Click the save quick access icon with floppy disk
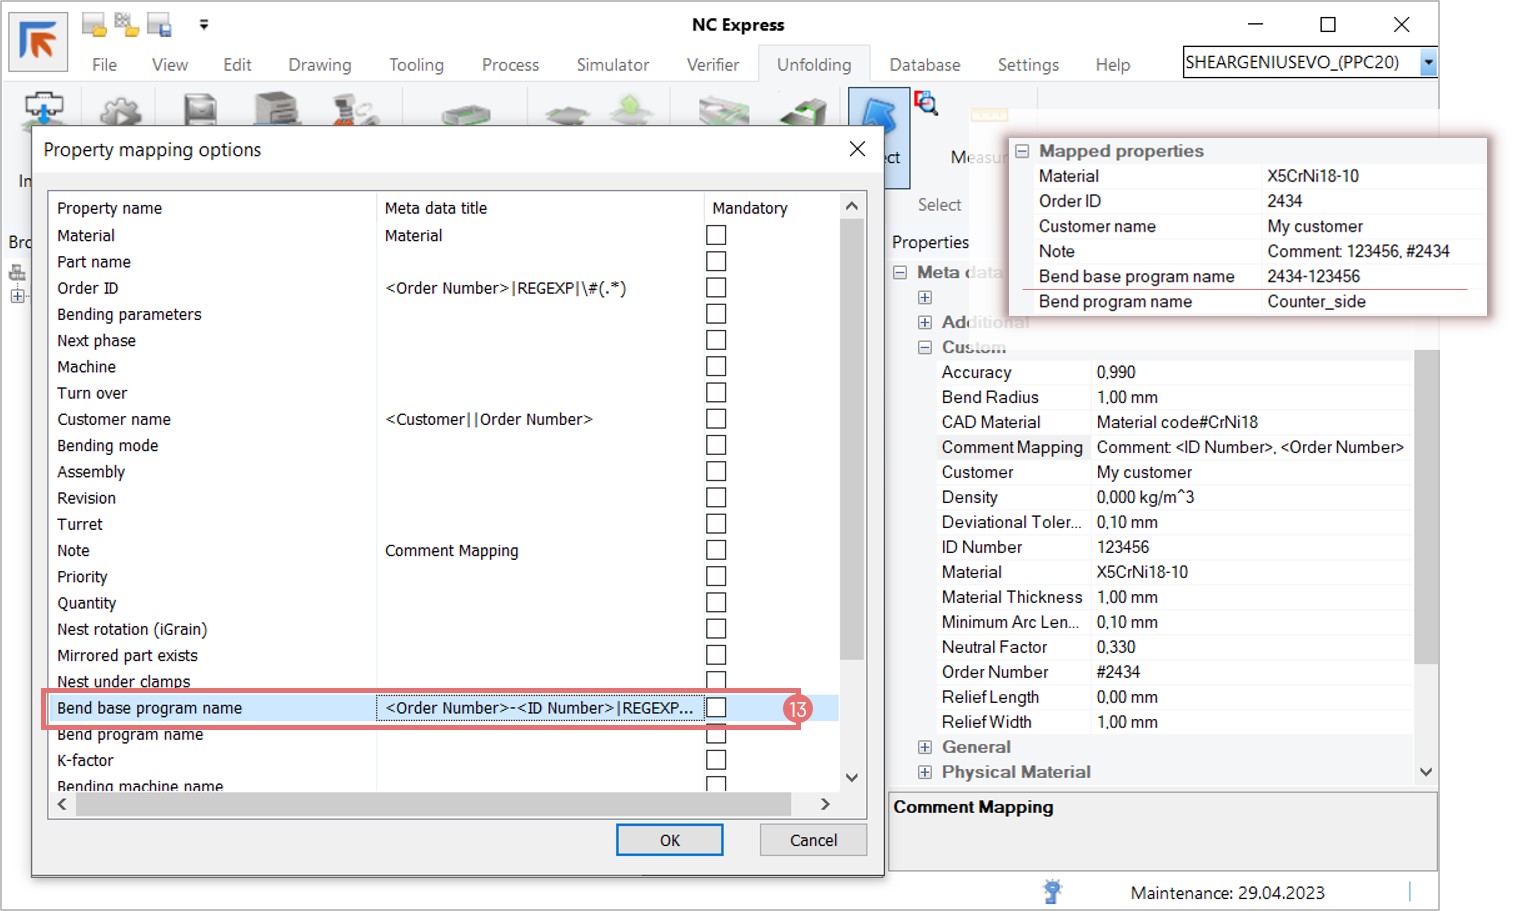The width and height of the screenshot is (1525, 911). (x=159, y=25)
